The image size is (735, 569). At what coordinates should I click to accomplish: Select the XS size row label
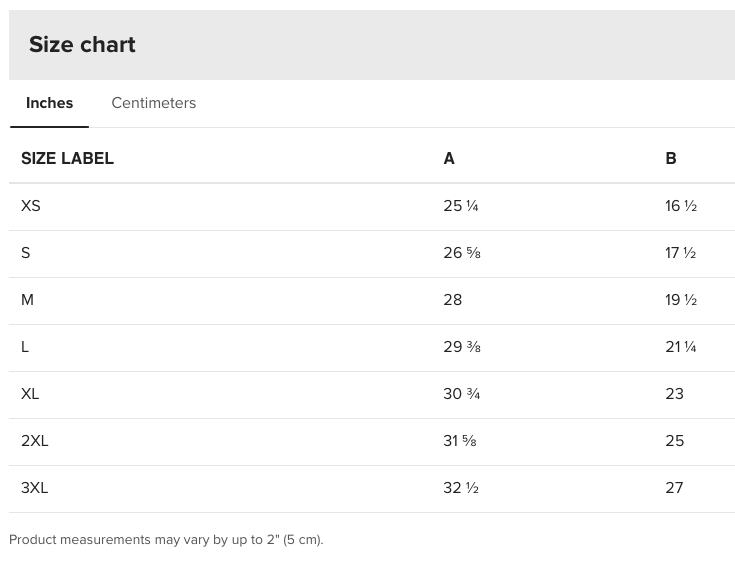pyautogui.click(x=31, y=206)
